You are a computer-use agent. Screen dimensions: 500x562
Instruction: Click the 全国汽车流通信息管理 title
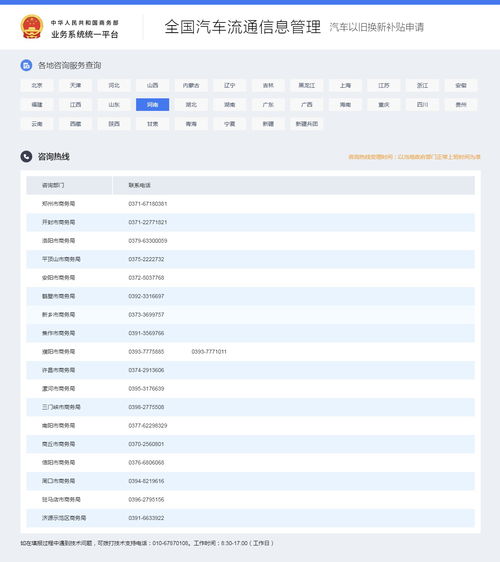pos(243,27)
